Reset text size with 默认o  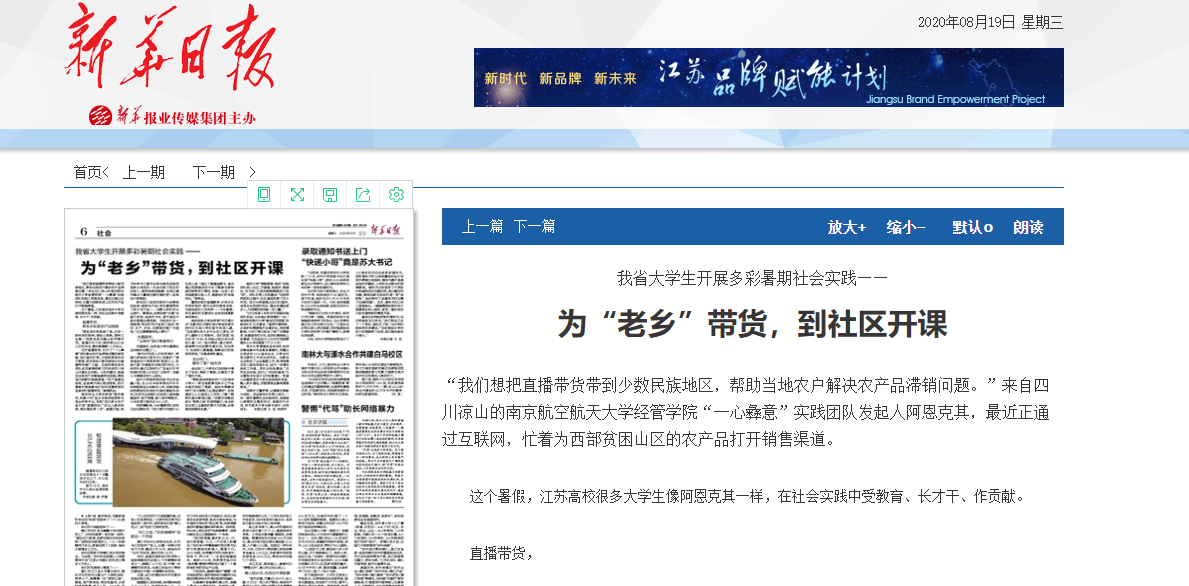tap(972, 227)
